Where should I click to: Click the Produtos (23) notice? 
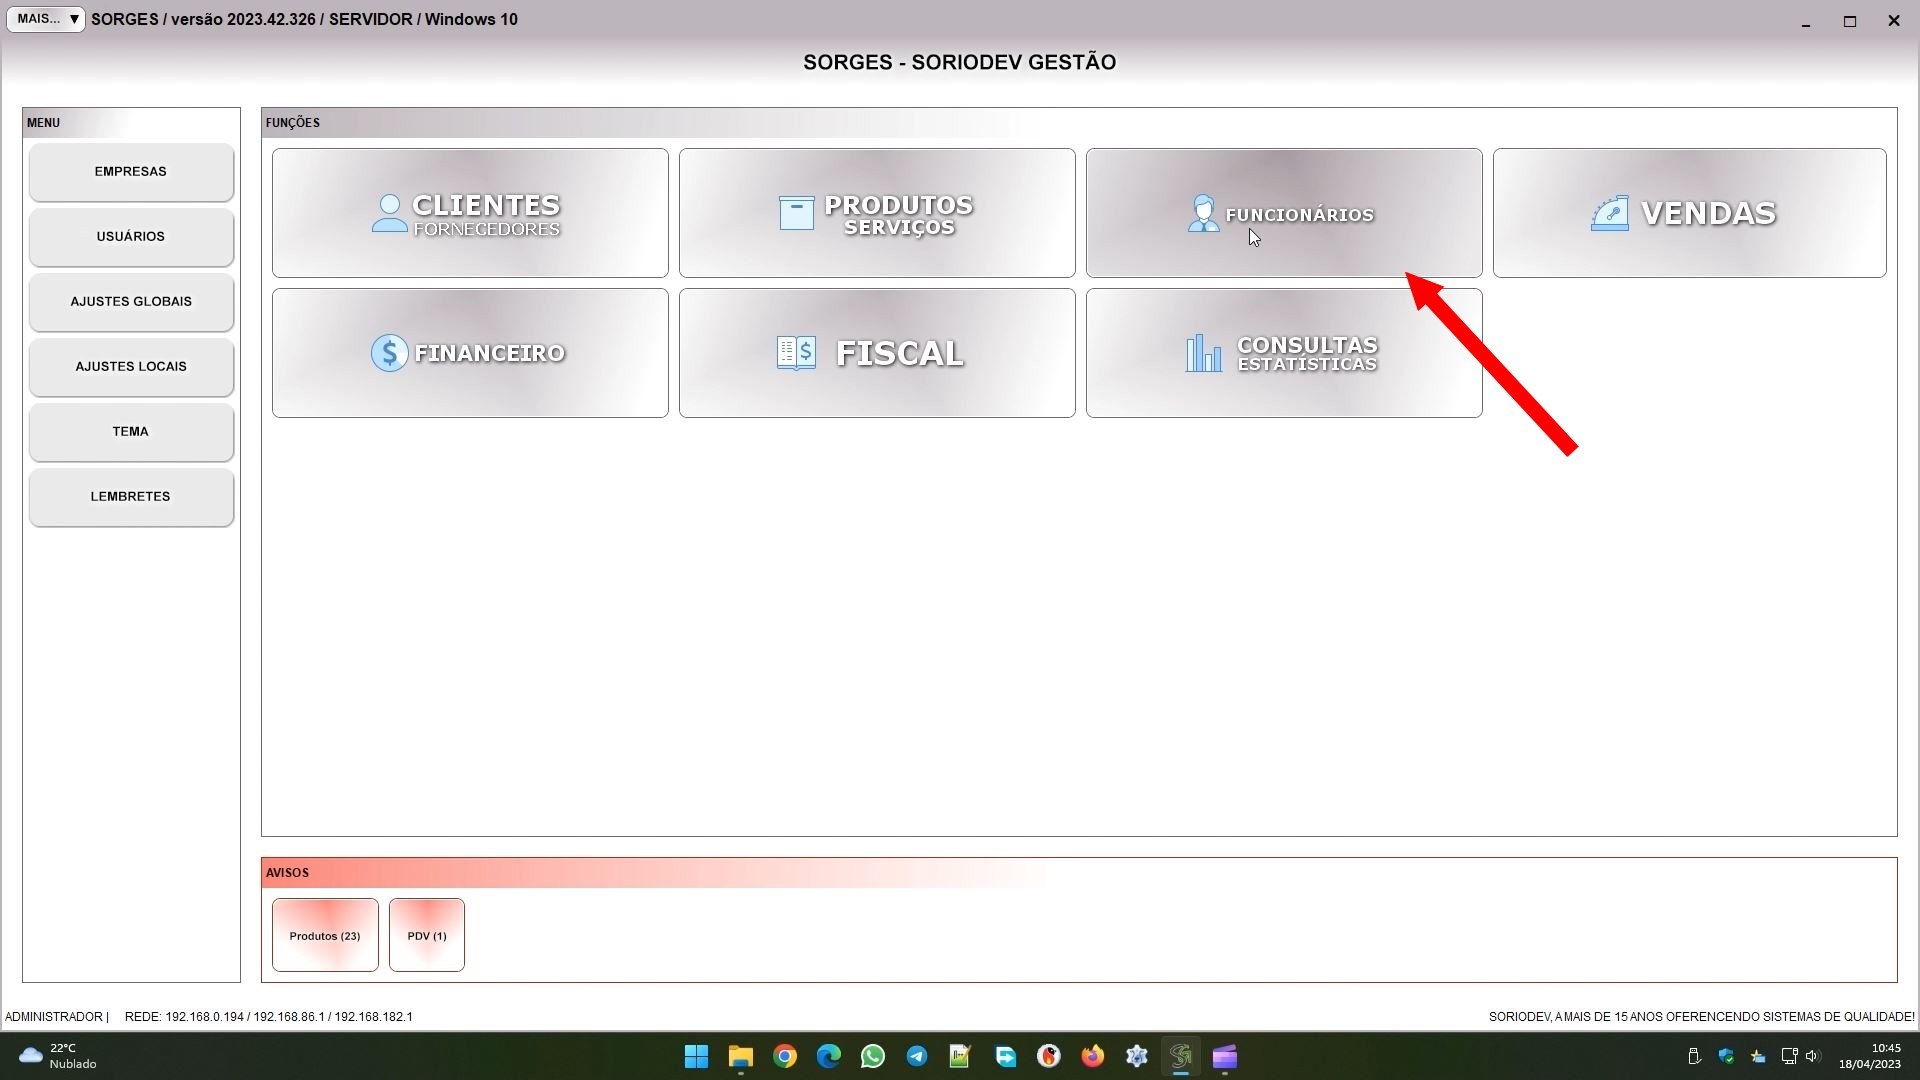click(325, 935)
